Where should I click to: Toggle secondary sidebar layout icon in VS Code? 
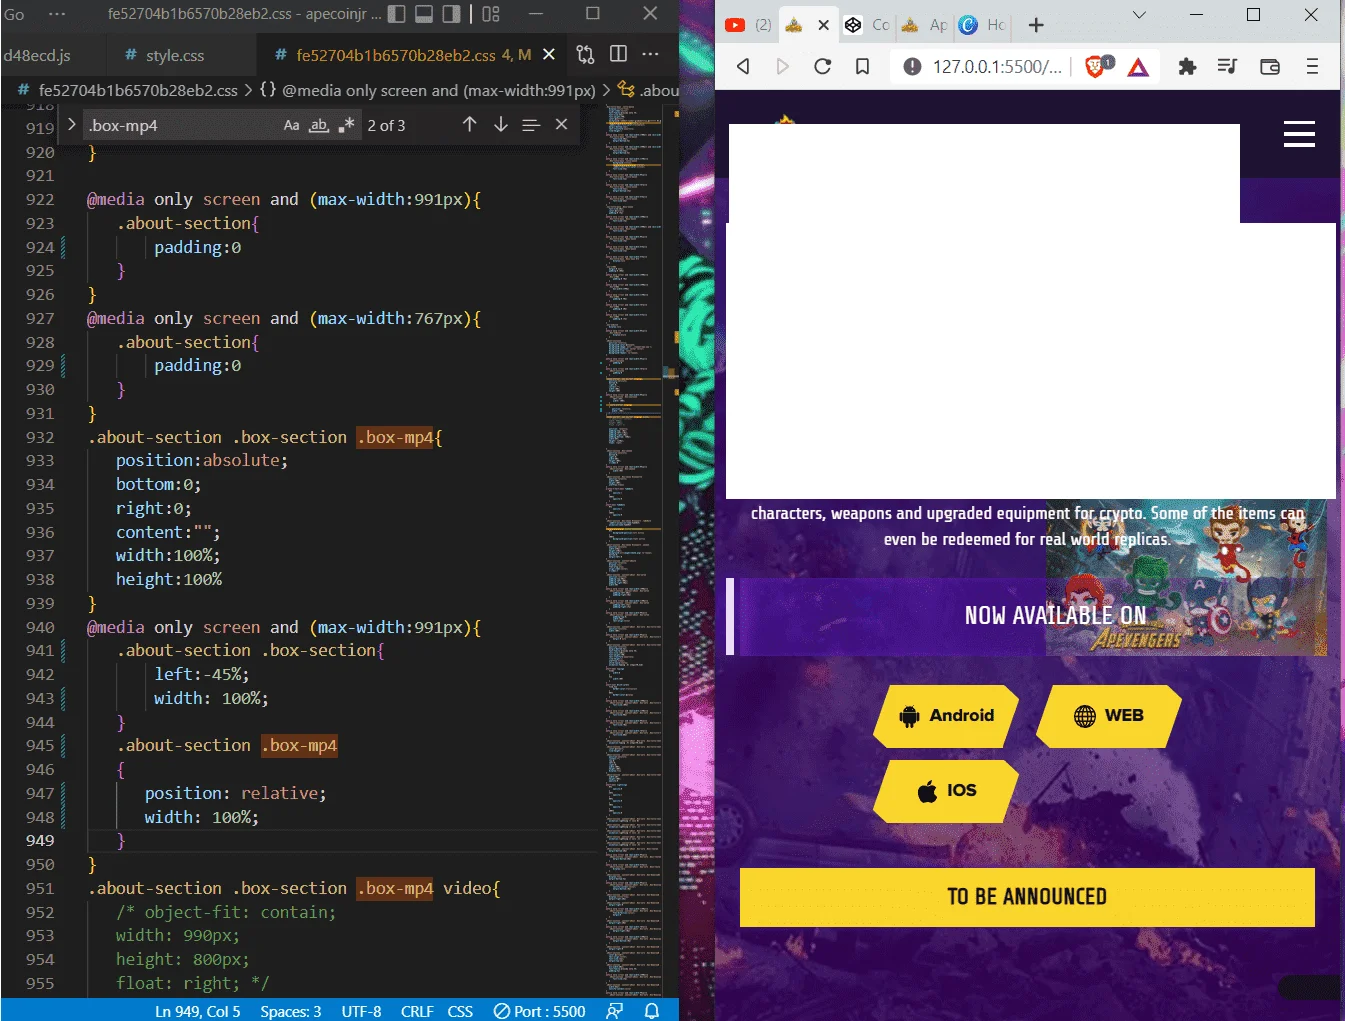coord(451,14)
